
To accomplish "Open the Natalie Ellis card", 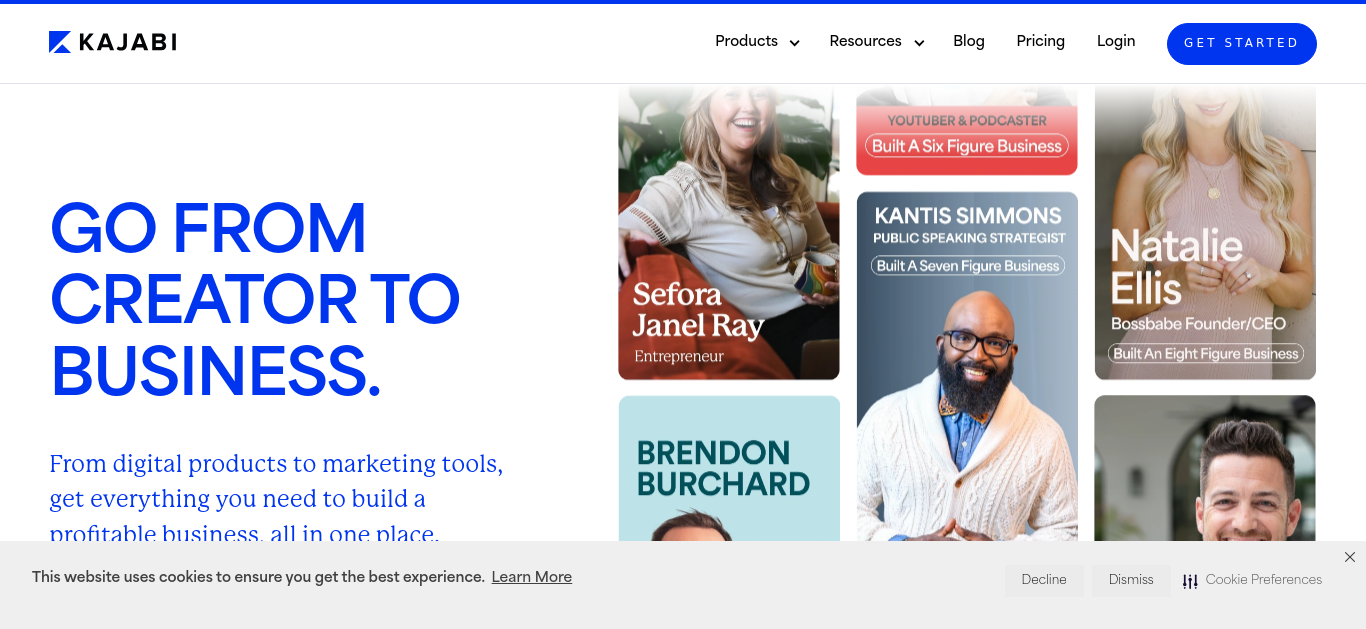I will click(x=1205, y=232).
